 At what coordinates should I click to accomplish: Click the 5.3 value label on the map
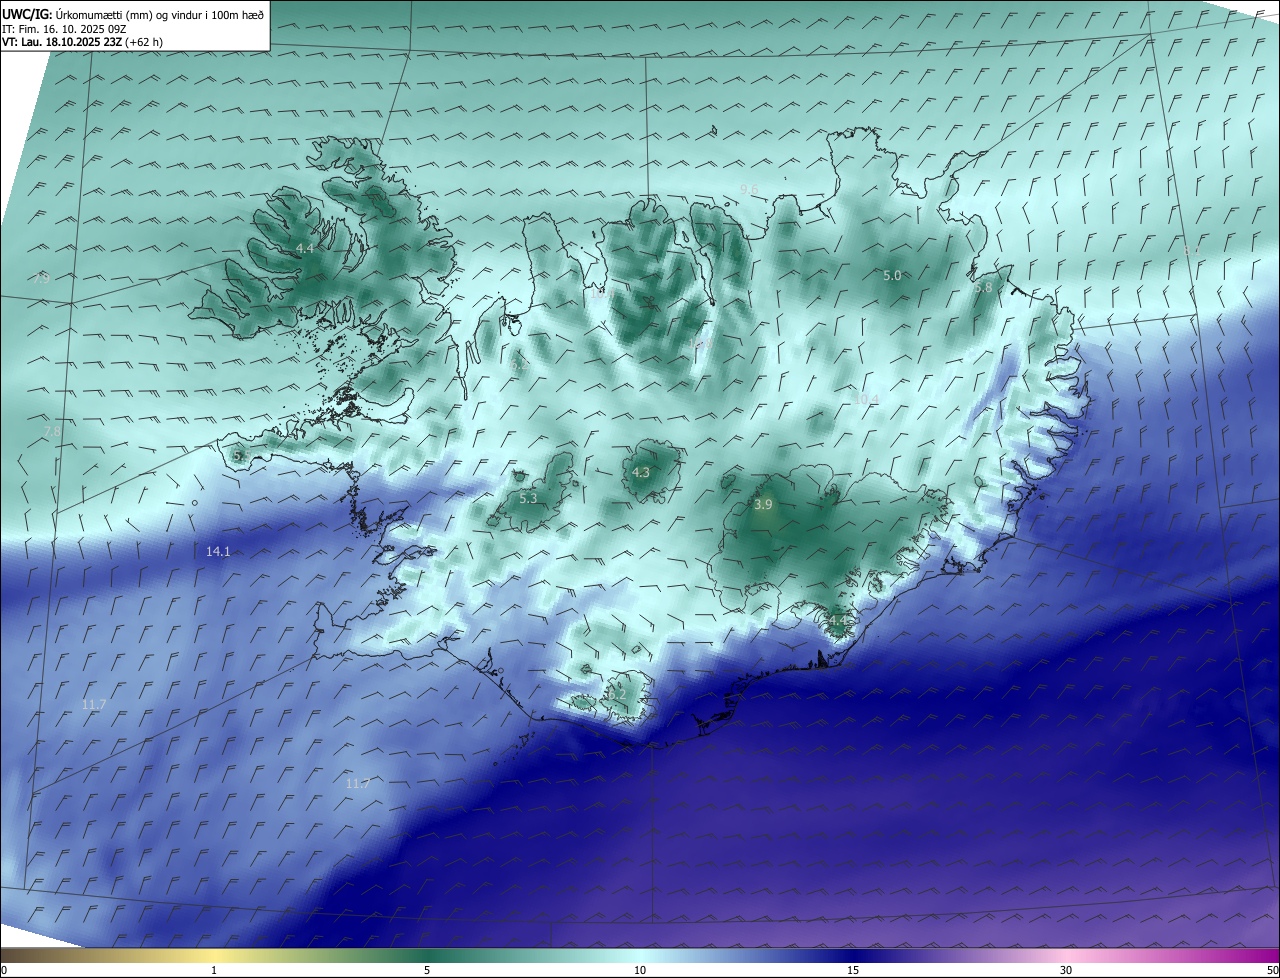529,498
